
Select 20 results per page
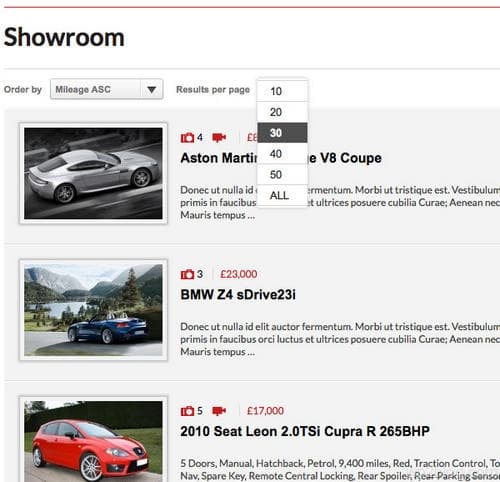point(282,112)
